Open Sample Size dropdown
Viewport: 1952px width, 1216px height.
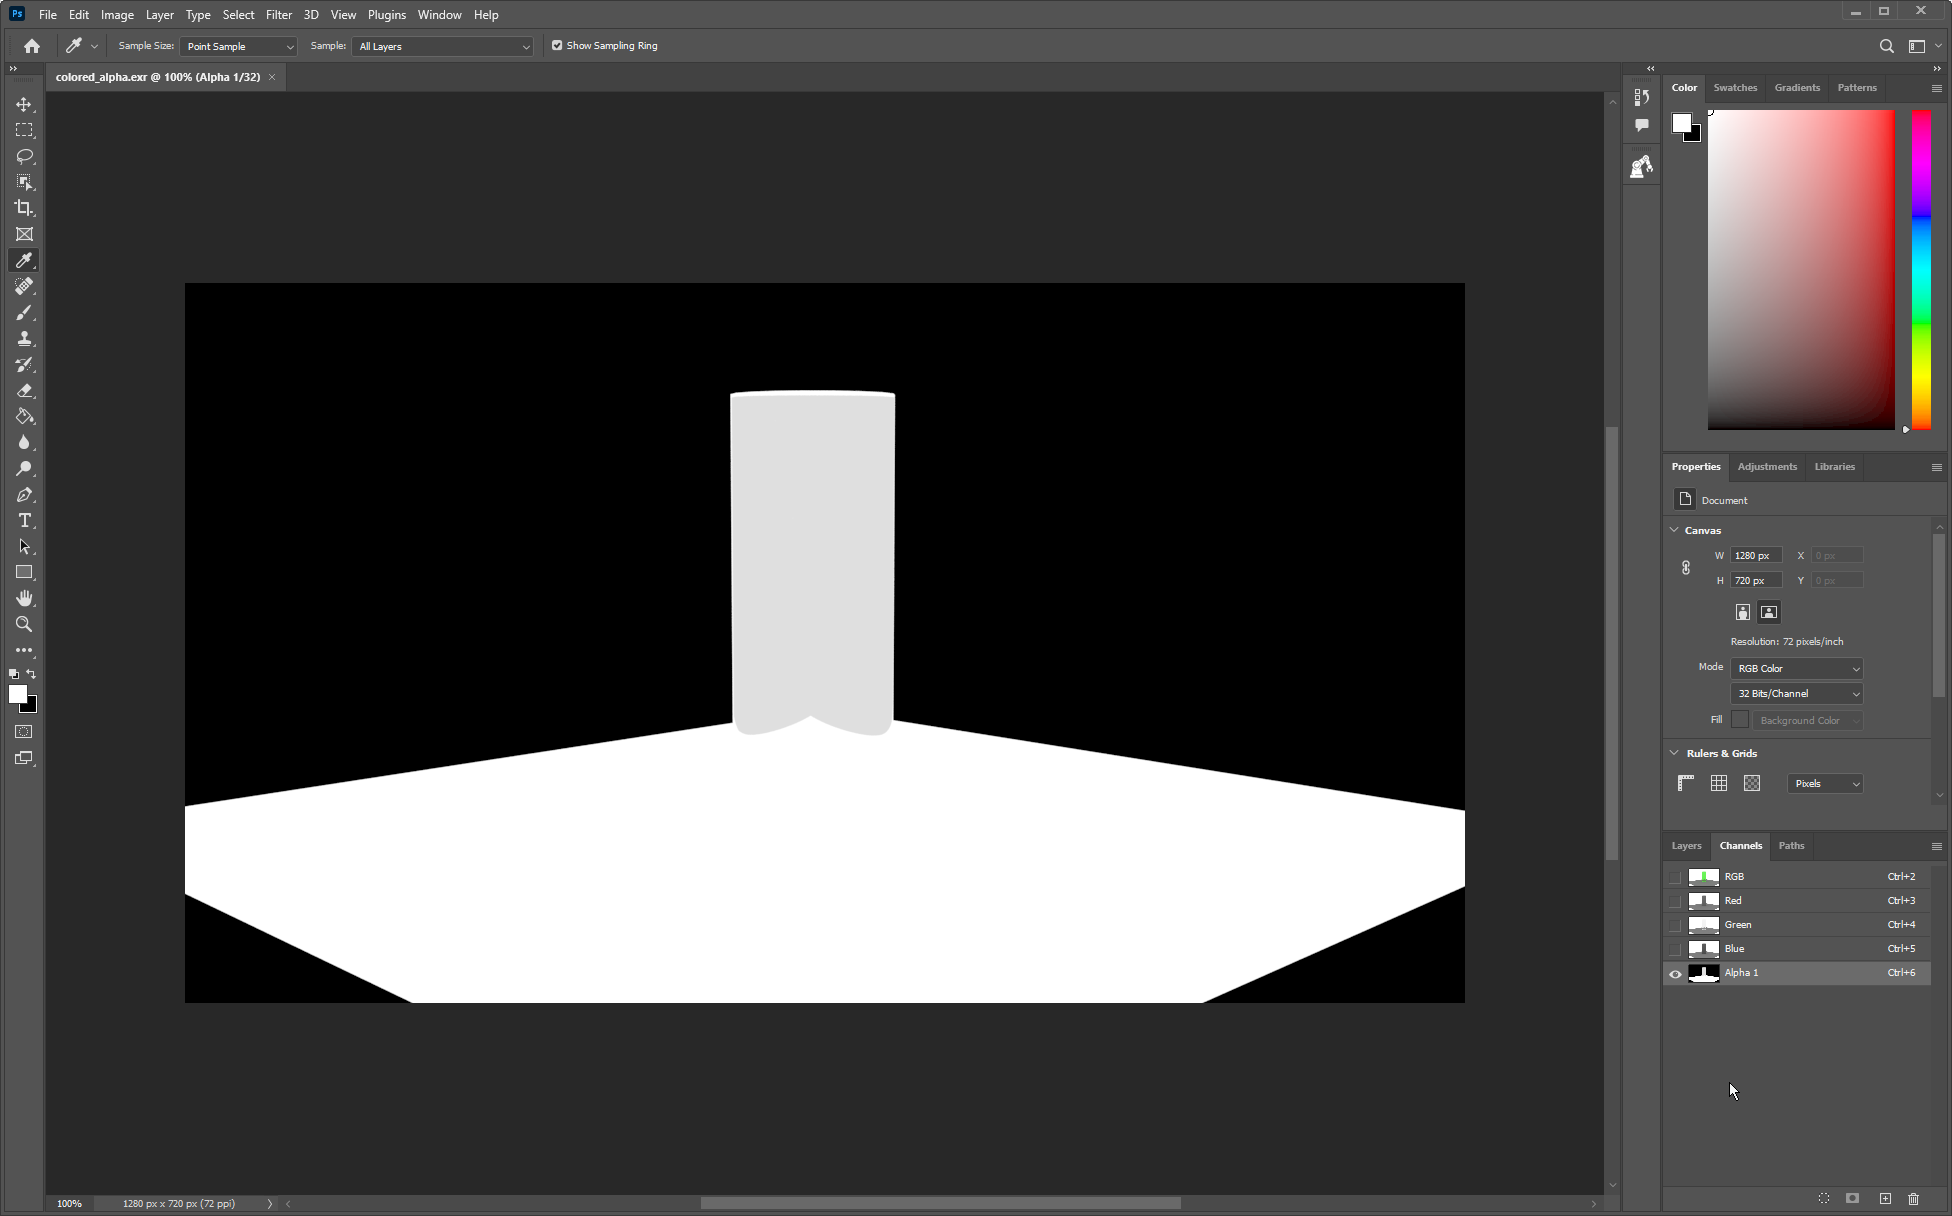[x=239, y=46]
